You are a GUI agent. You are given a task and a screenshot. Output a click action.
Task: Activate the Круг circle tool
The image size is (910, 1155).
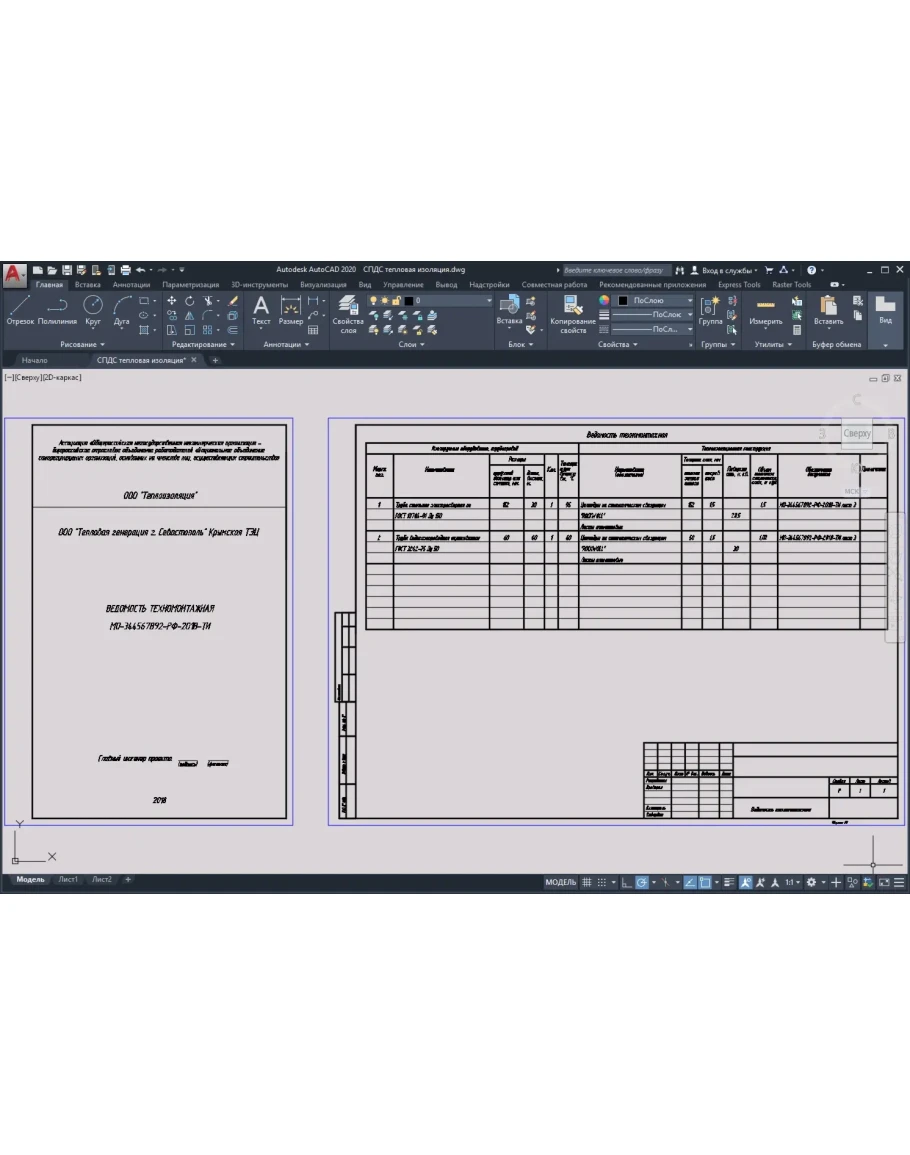tap(93, 310)
